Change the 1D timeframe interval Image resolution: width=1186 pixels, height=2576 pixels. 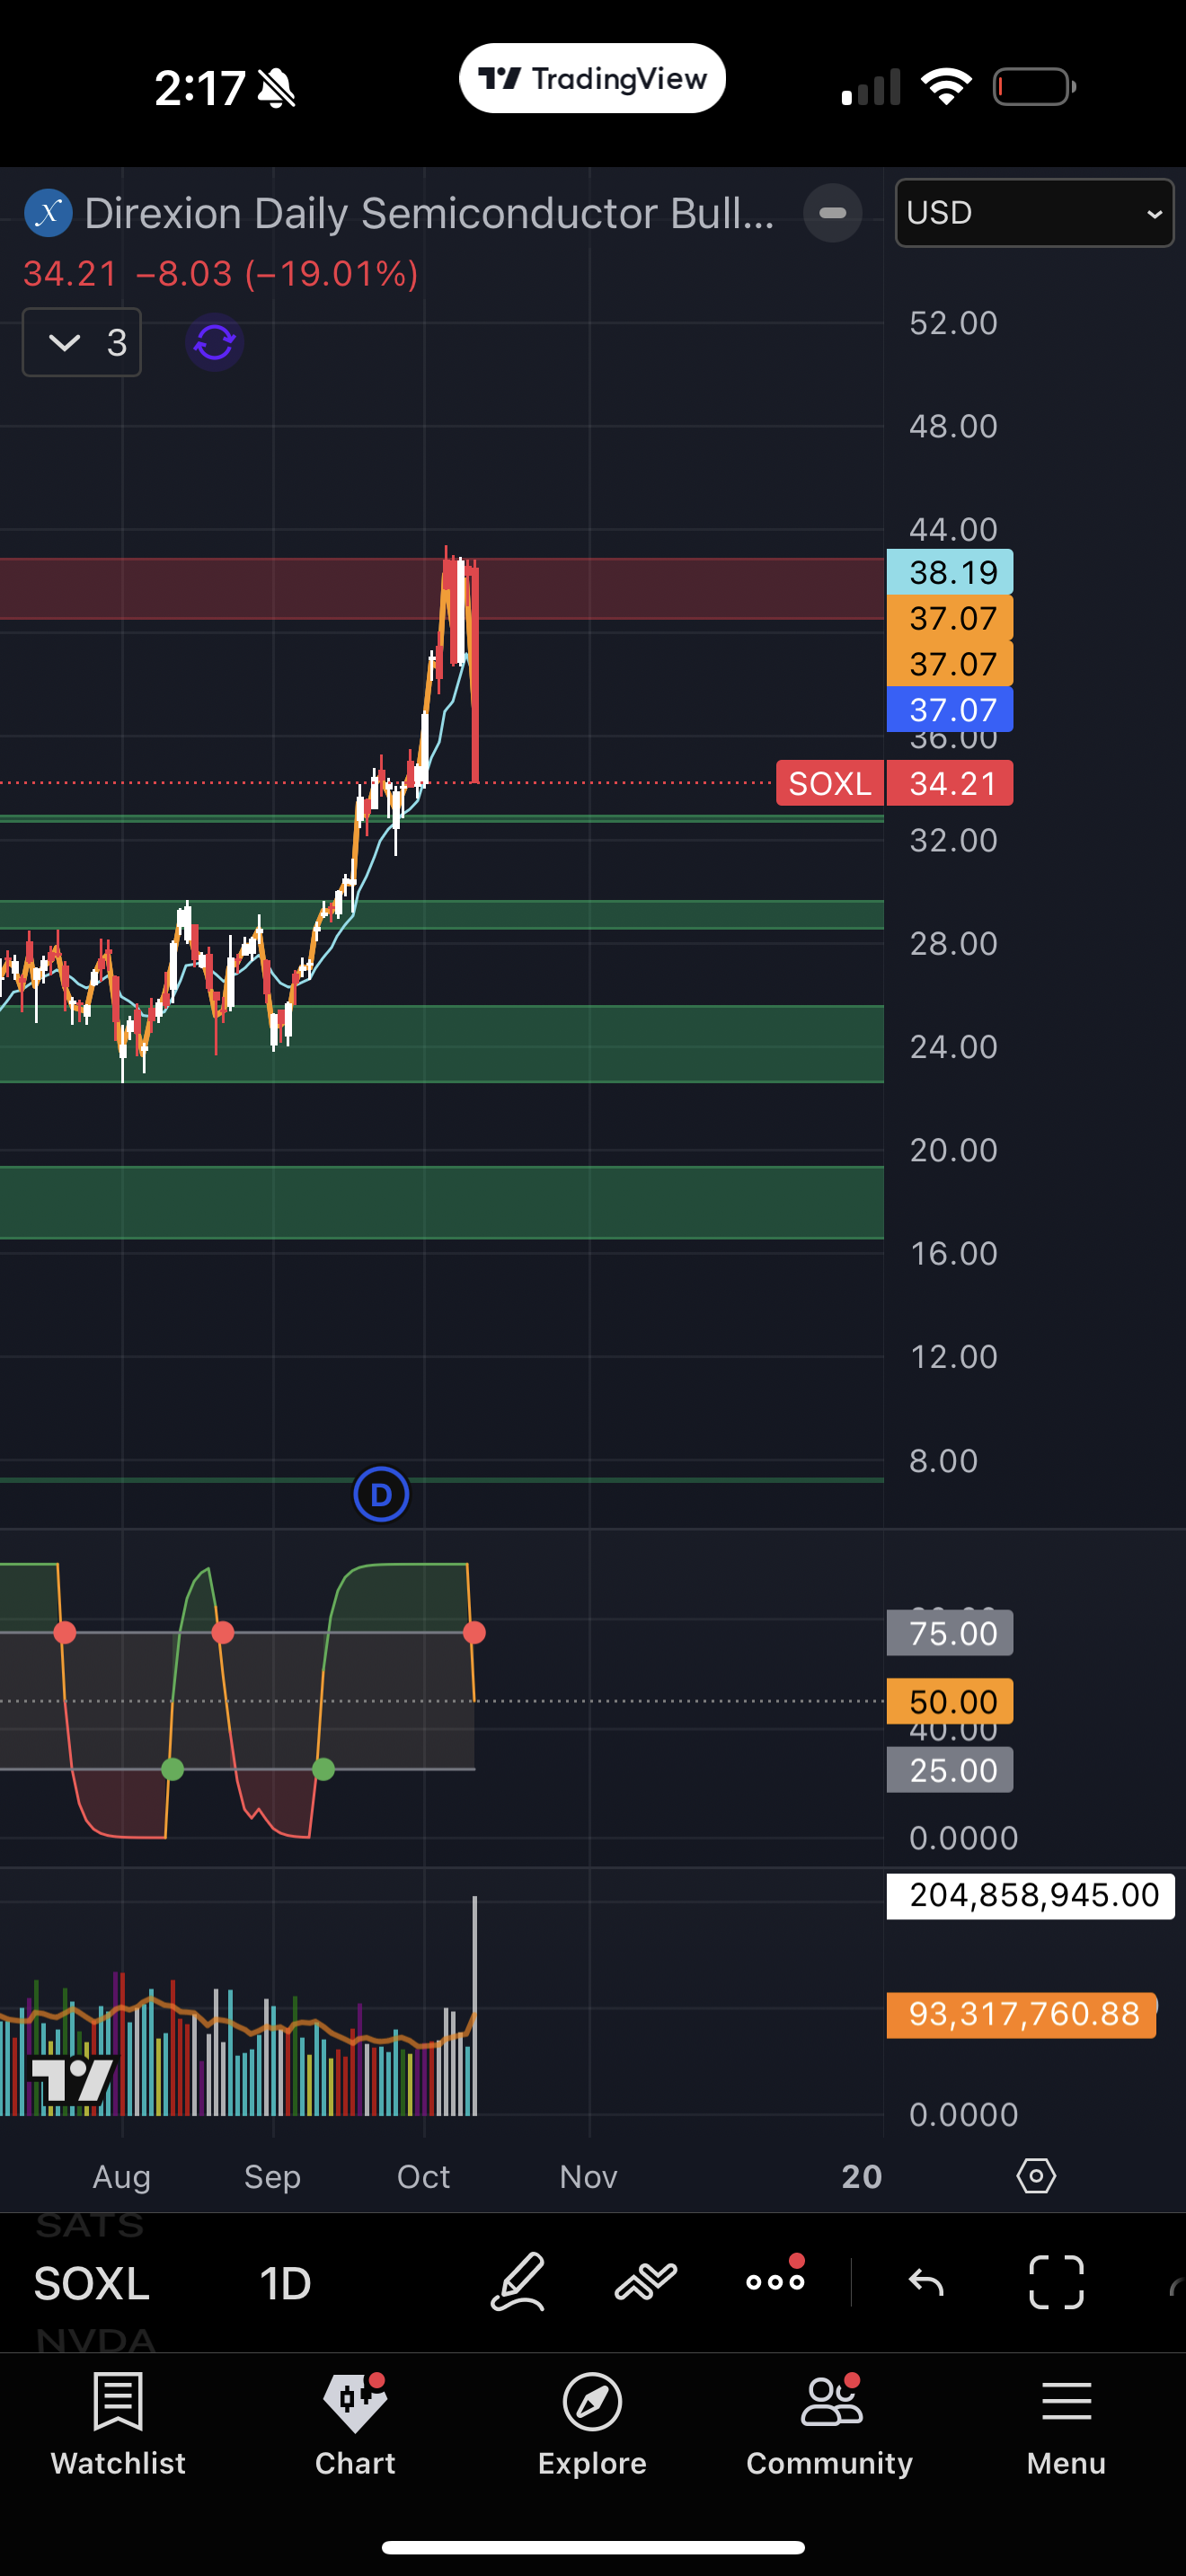pos(285,2283)
